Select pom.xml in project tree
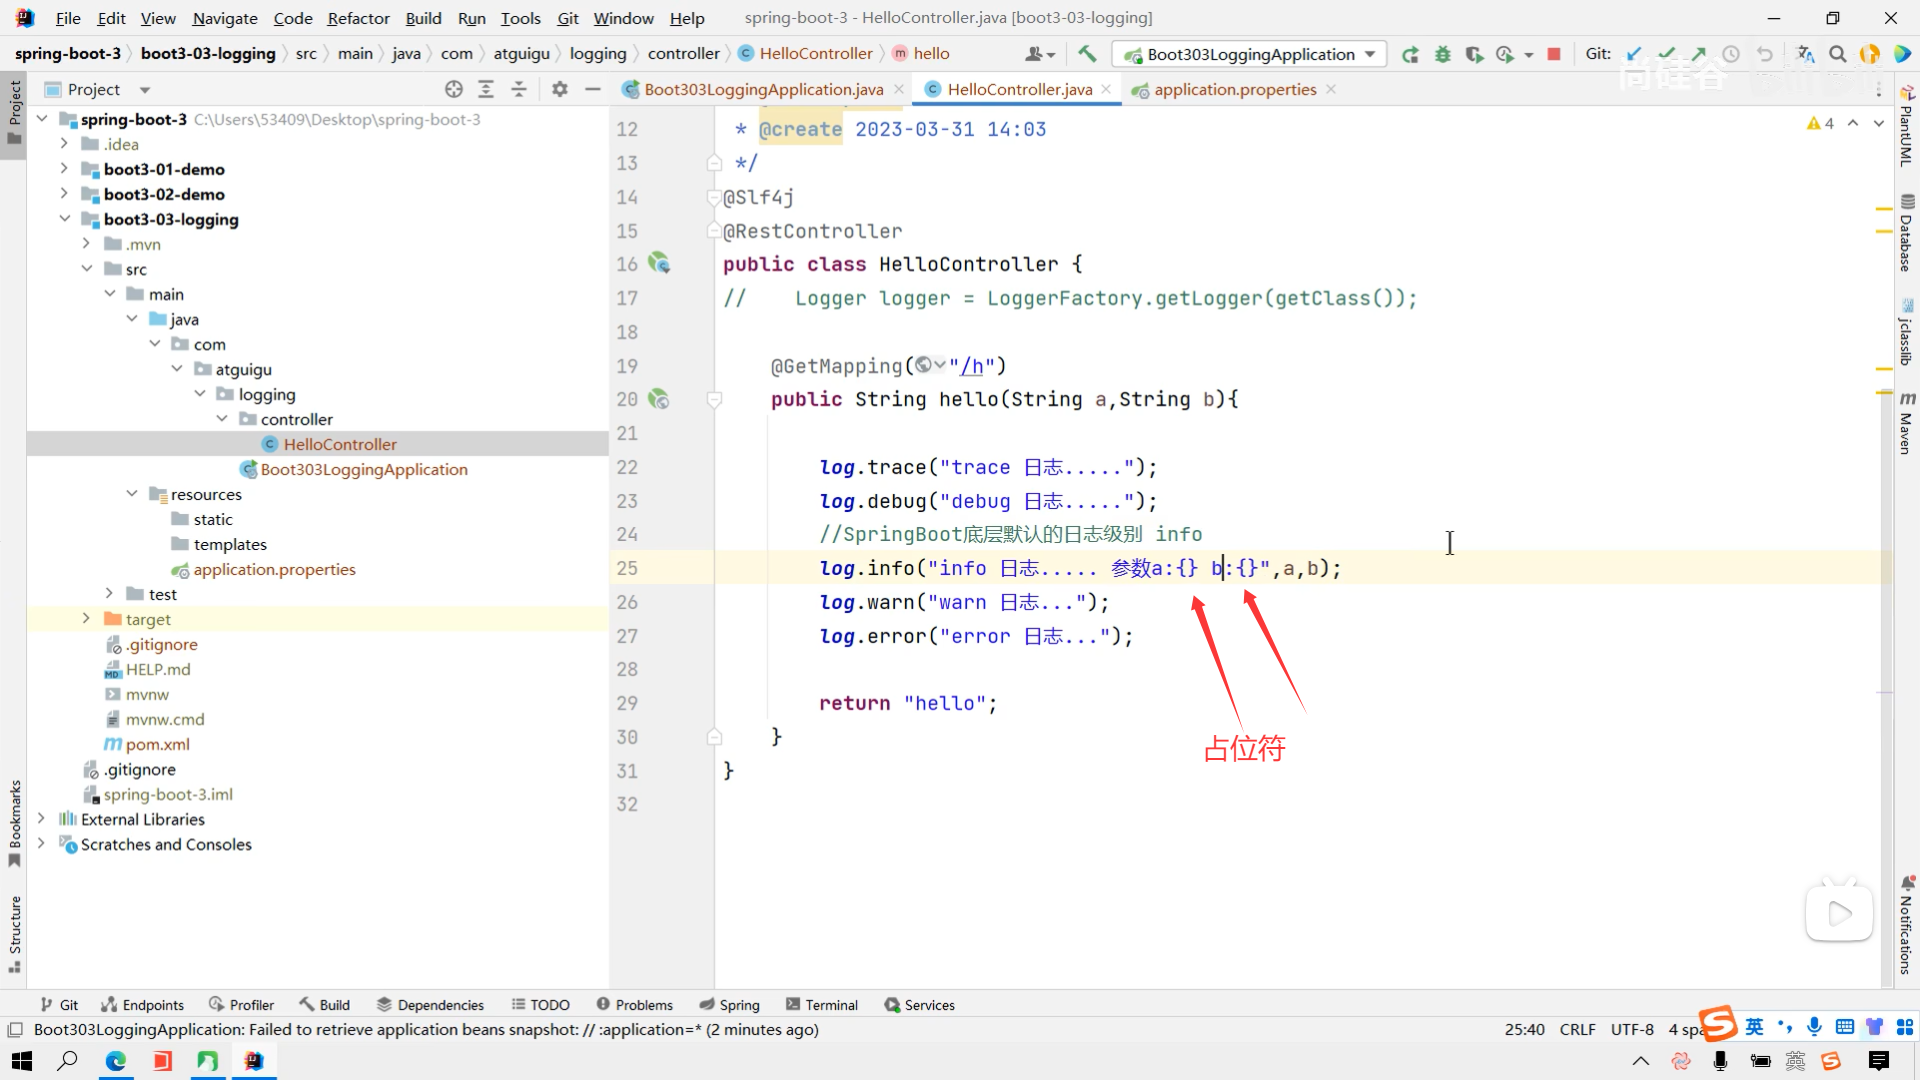 (157, 744)
